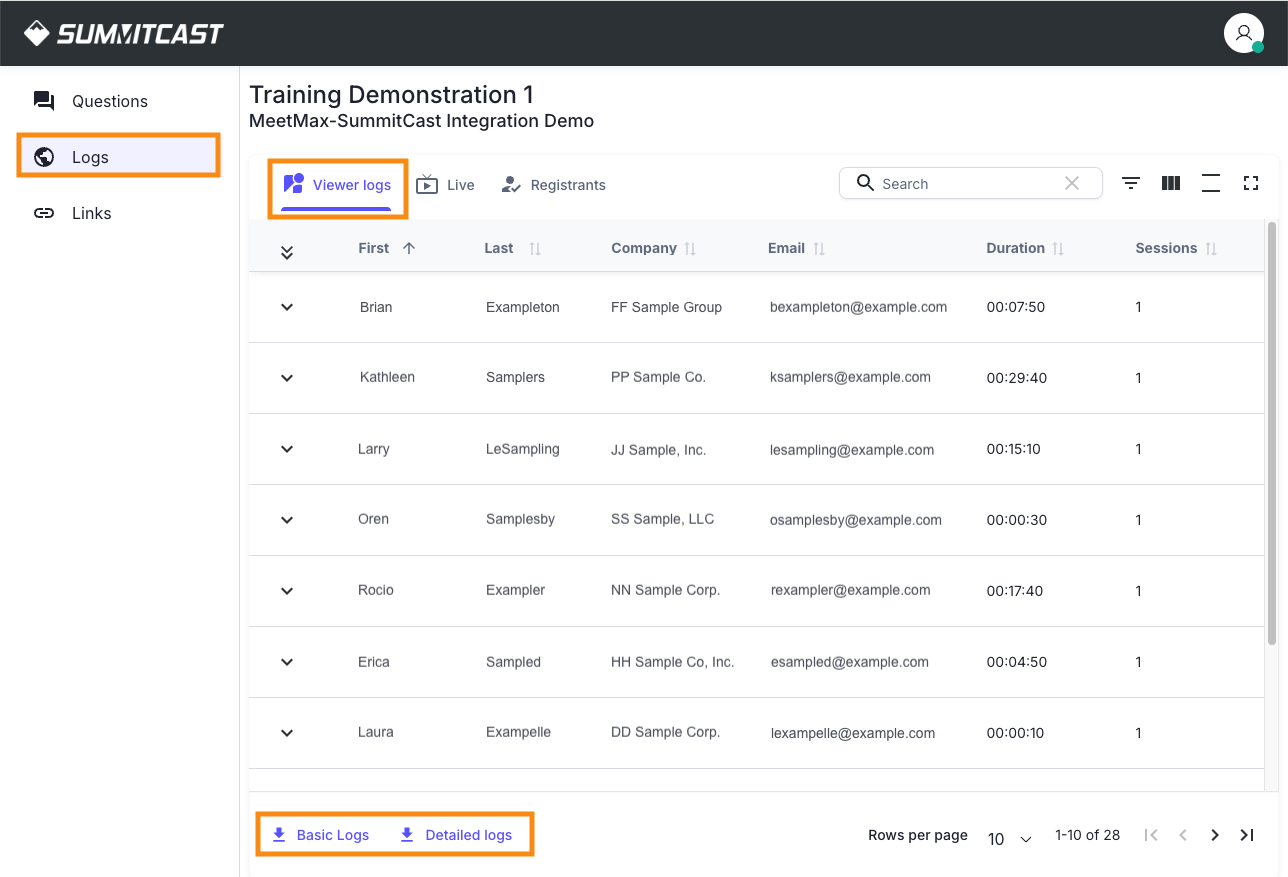Click the filter icon in table toolbar

pos(1131,183)
